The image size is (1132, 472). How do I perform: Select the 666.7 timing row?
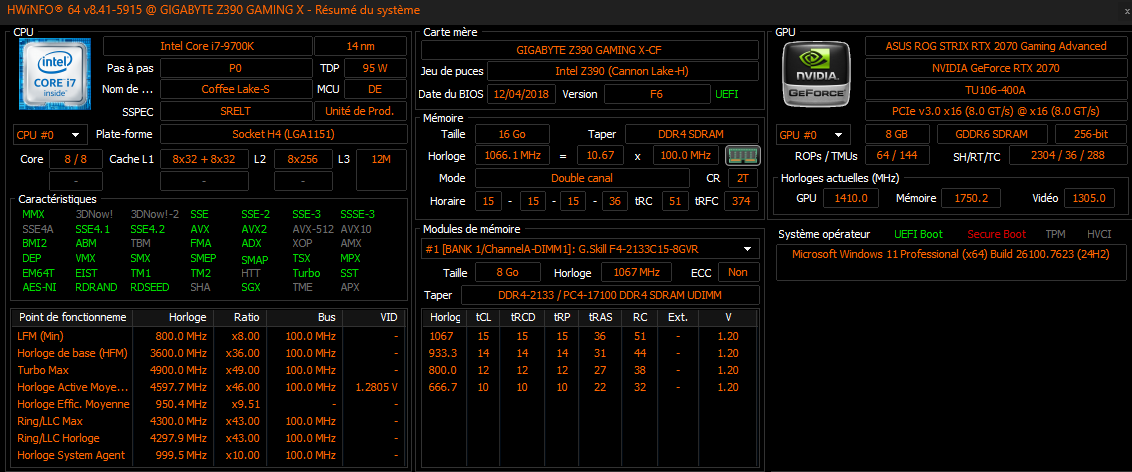[590, 387]
